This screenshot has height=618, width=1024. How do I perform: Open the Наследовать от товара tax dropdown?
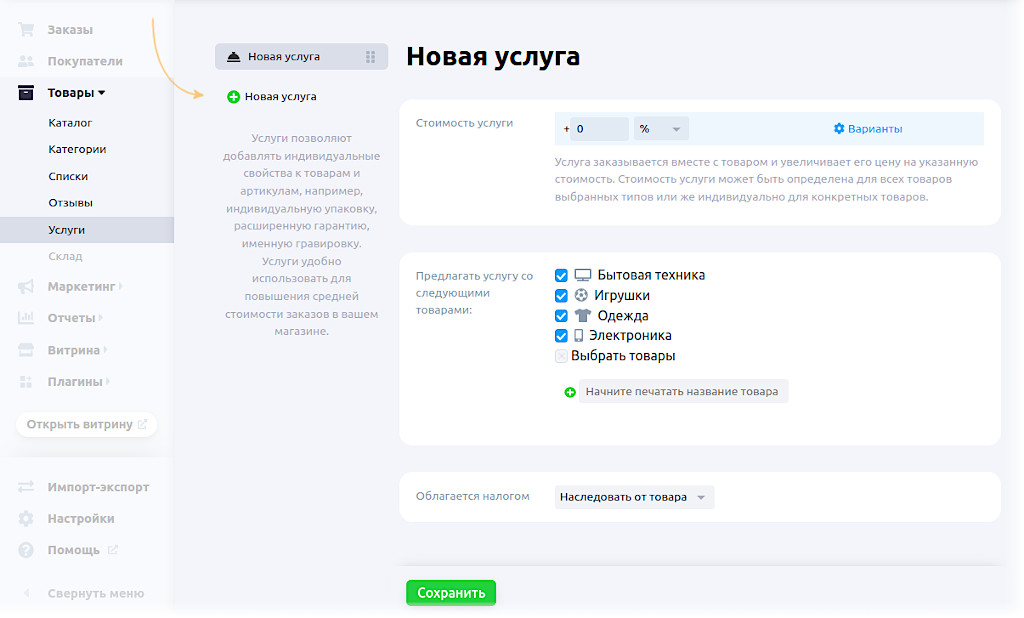click(x=634, y=497)
